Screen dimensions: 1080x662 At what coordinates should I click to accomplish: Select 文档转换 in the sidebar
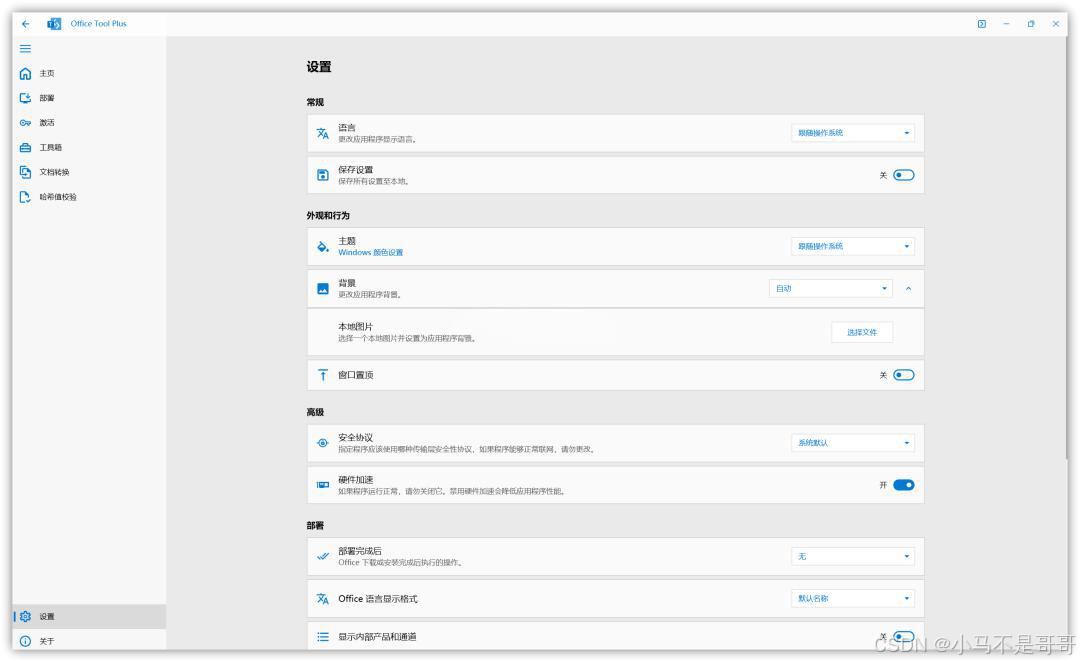click(89, 172)
